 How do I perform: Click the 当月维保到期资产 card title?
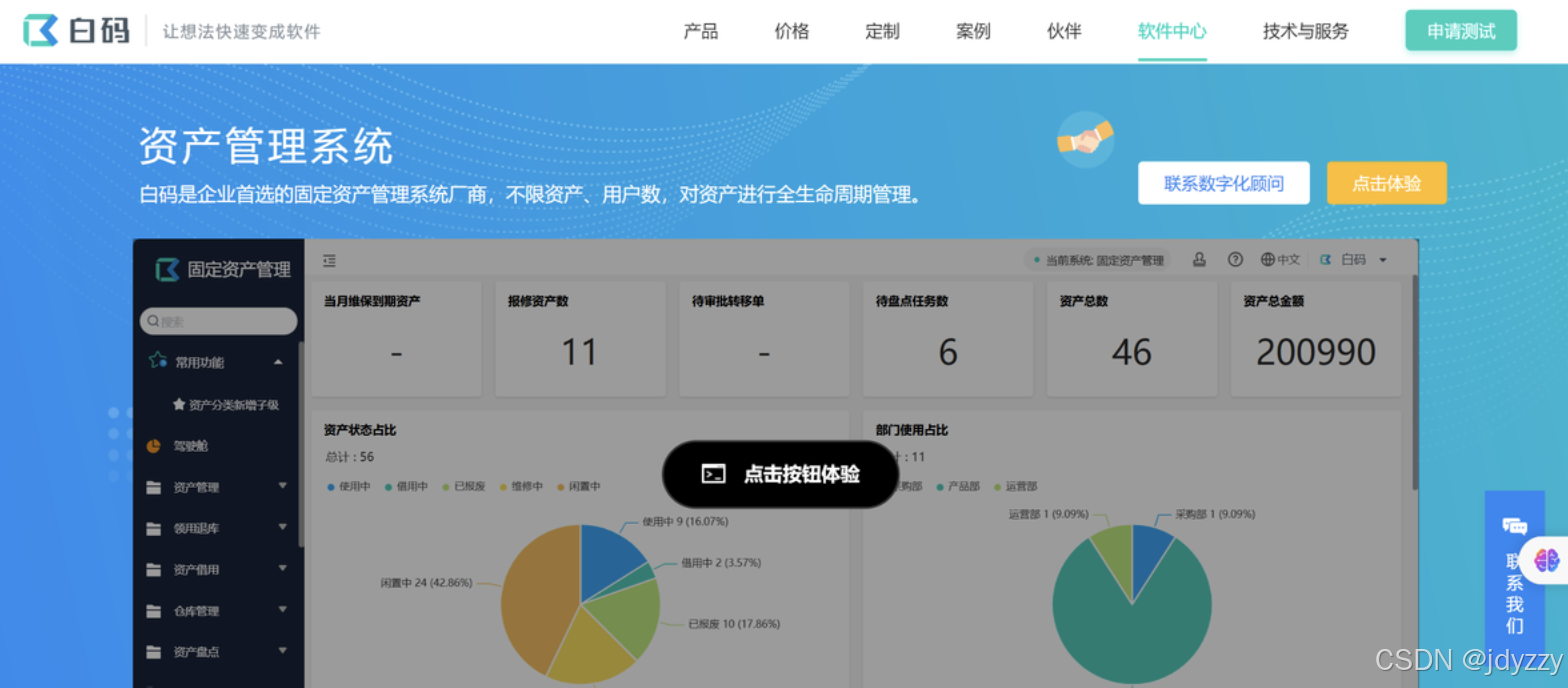tap(372, 301)
